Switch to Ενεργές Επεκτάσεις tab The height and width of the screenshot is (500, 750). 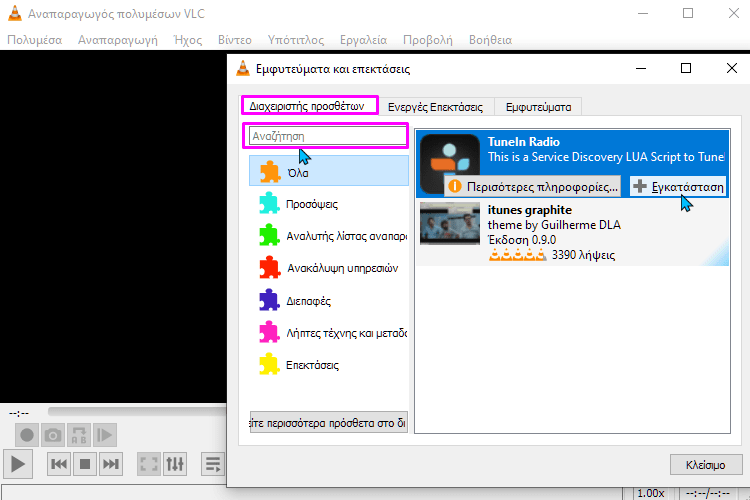pyautogui.click(x=435, y=107)
